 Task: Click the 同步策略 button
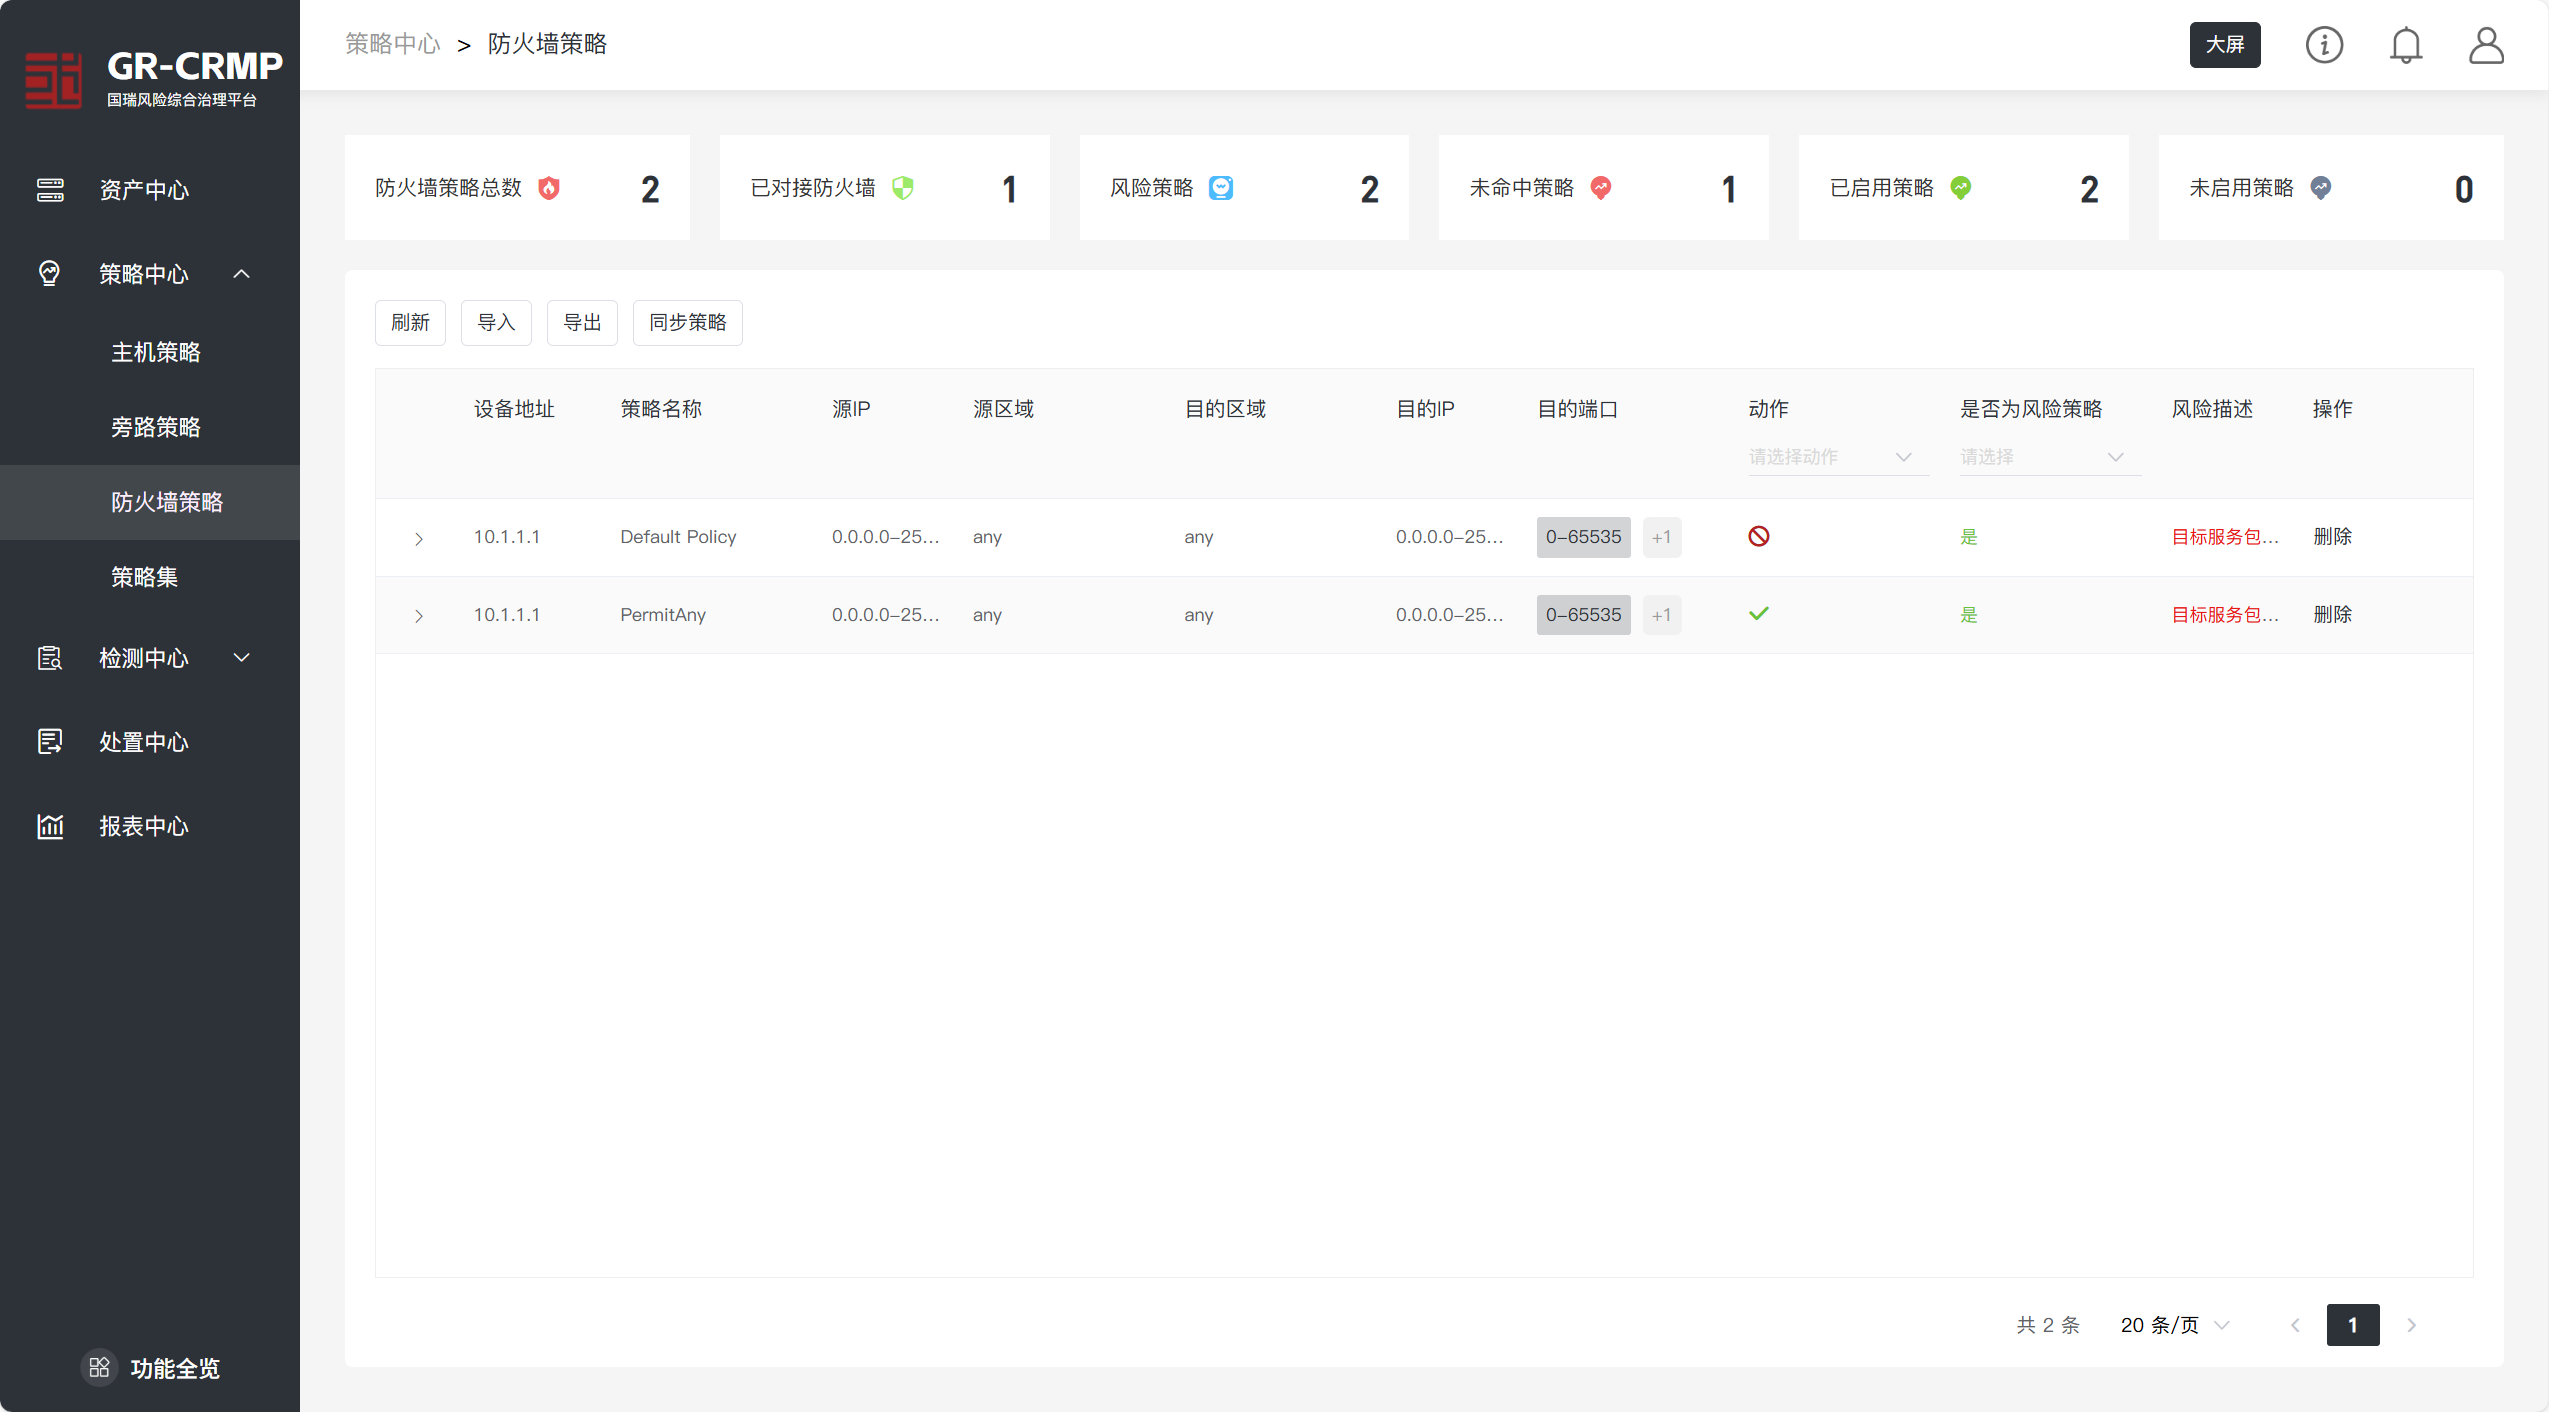[687, 323]
